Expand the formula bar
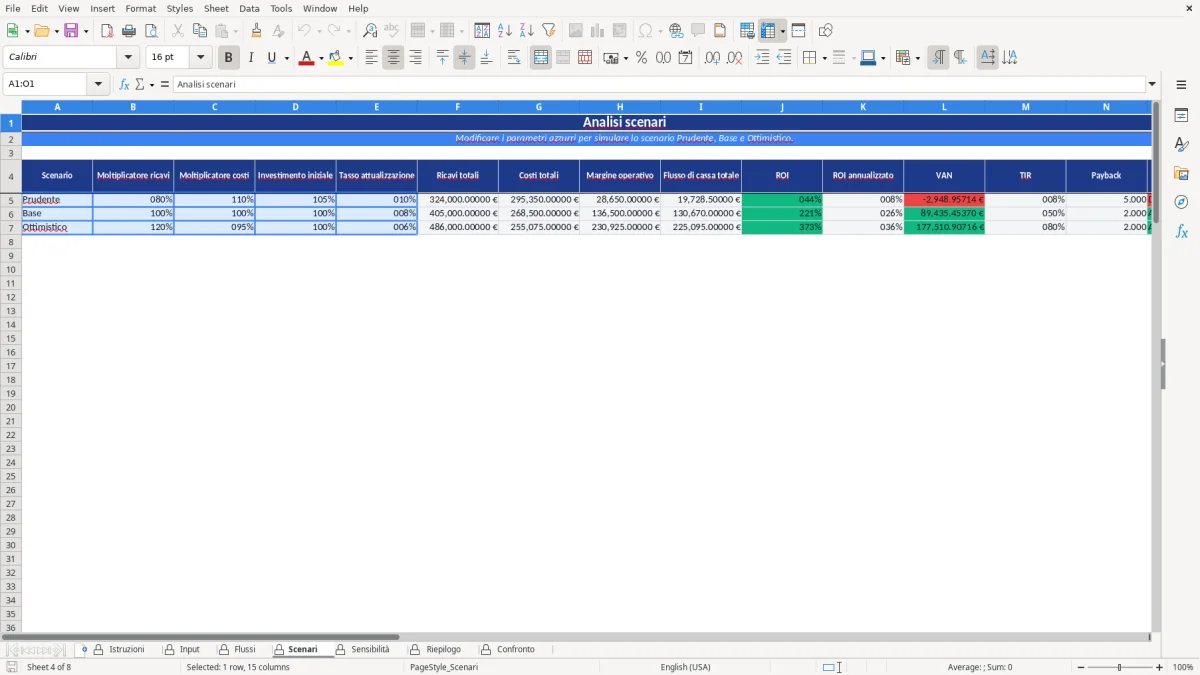This screenshot has height=675, width=1200. coord(1152,84)
